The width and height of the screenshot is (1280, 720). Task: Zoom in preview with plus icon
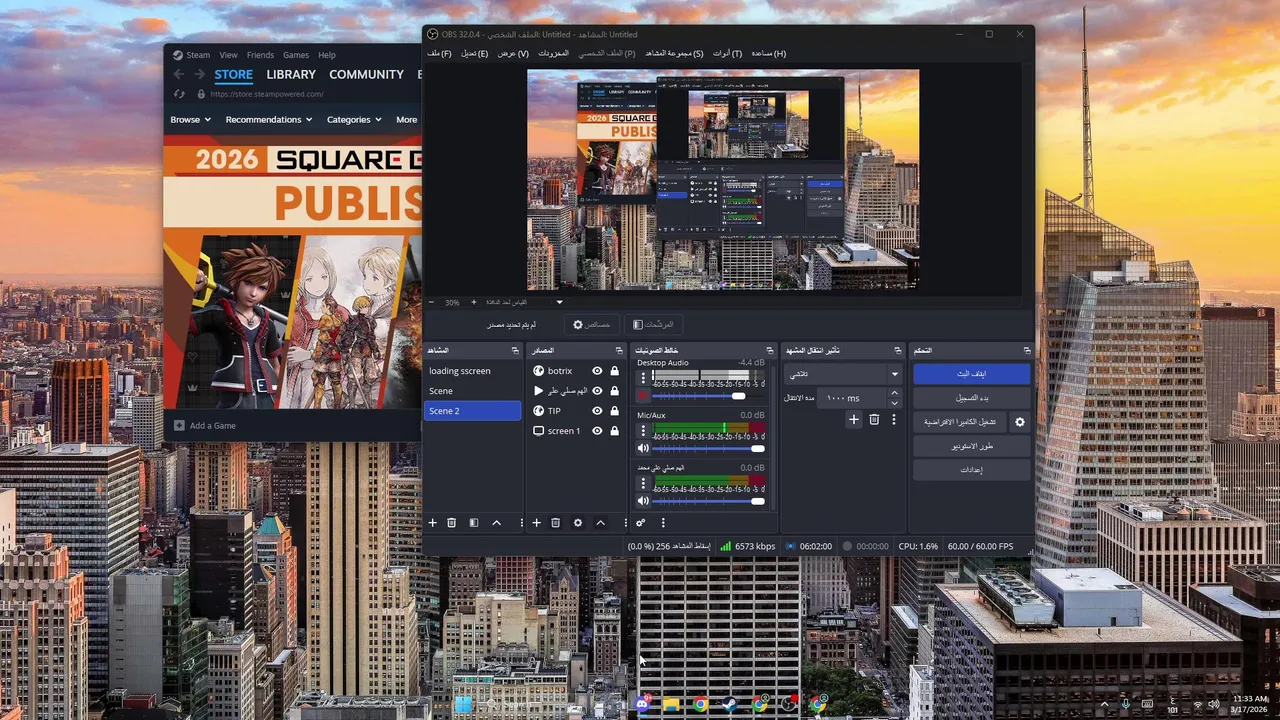(x=474, y=302)
